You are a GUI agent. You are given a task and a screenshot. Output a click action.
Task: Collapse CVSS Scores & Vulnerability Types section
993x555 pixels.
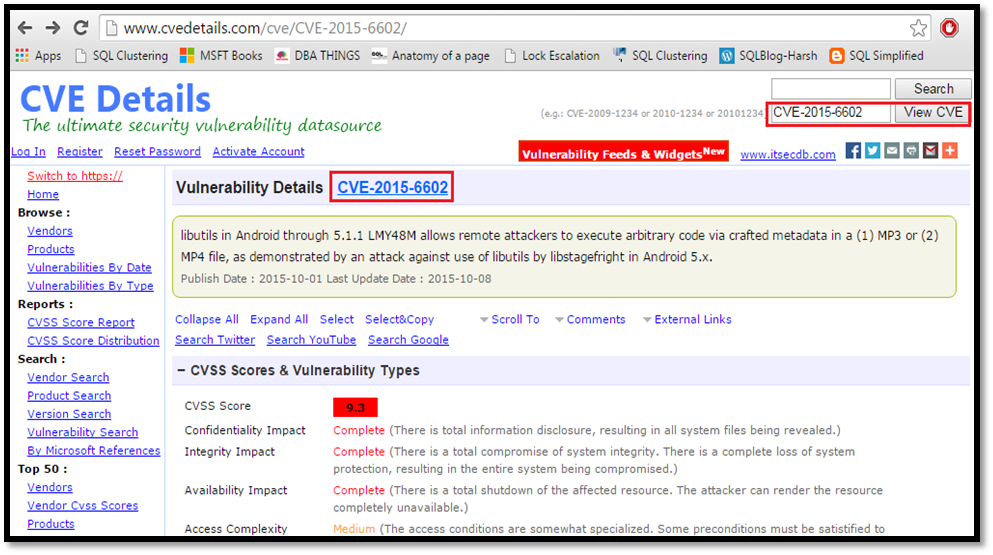[181, 370]
